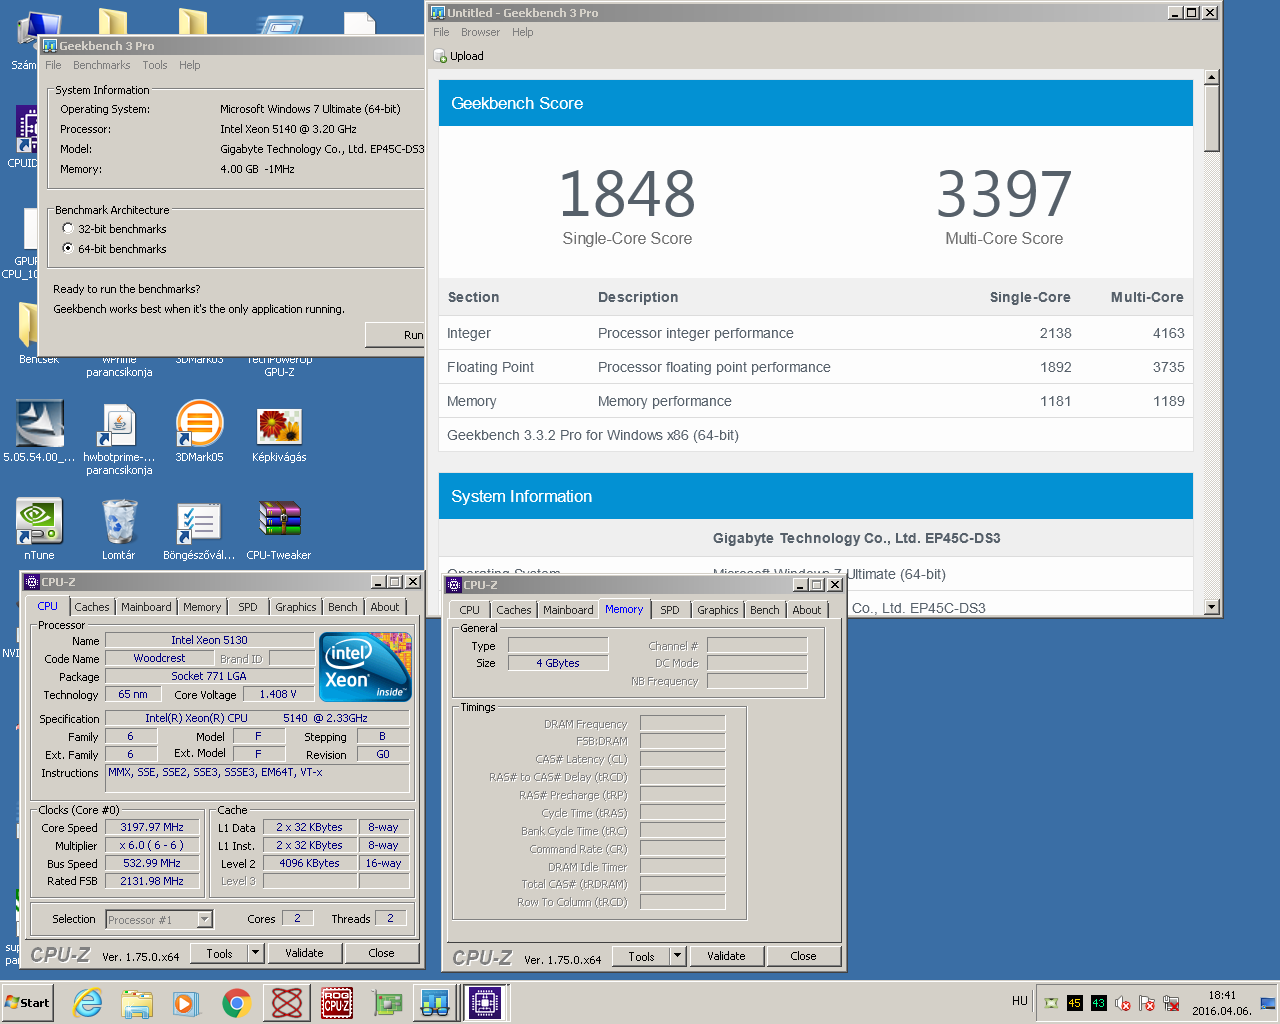Image resolution: width=1280 pixels, height=1024 pixels.
Task: Switch to Graphics tab in CPU-Z CPU window
Action: point(296,607)
